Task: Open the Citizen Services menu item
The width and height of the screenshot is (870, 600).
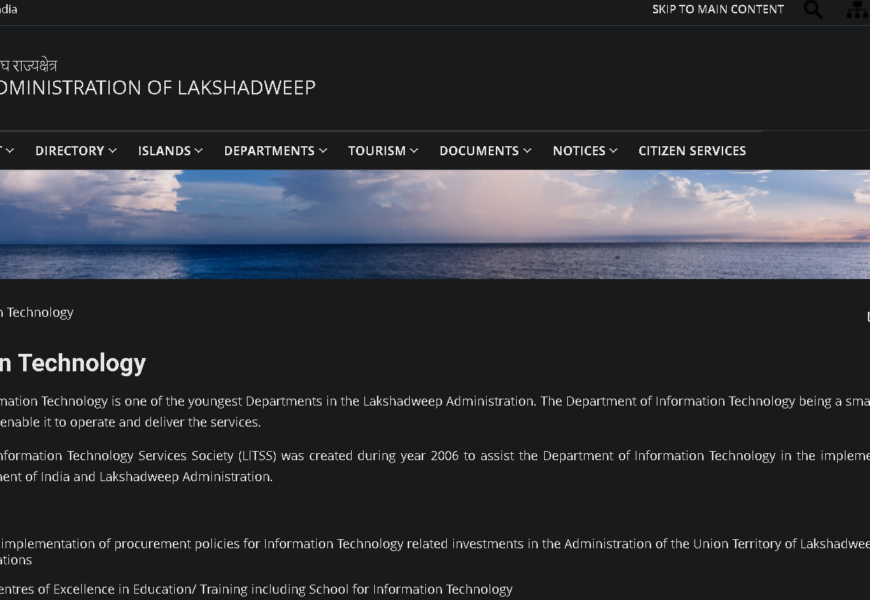Action: 691,151
